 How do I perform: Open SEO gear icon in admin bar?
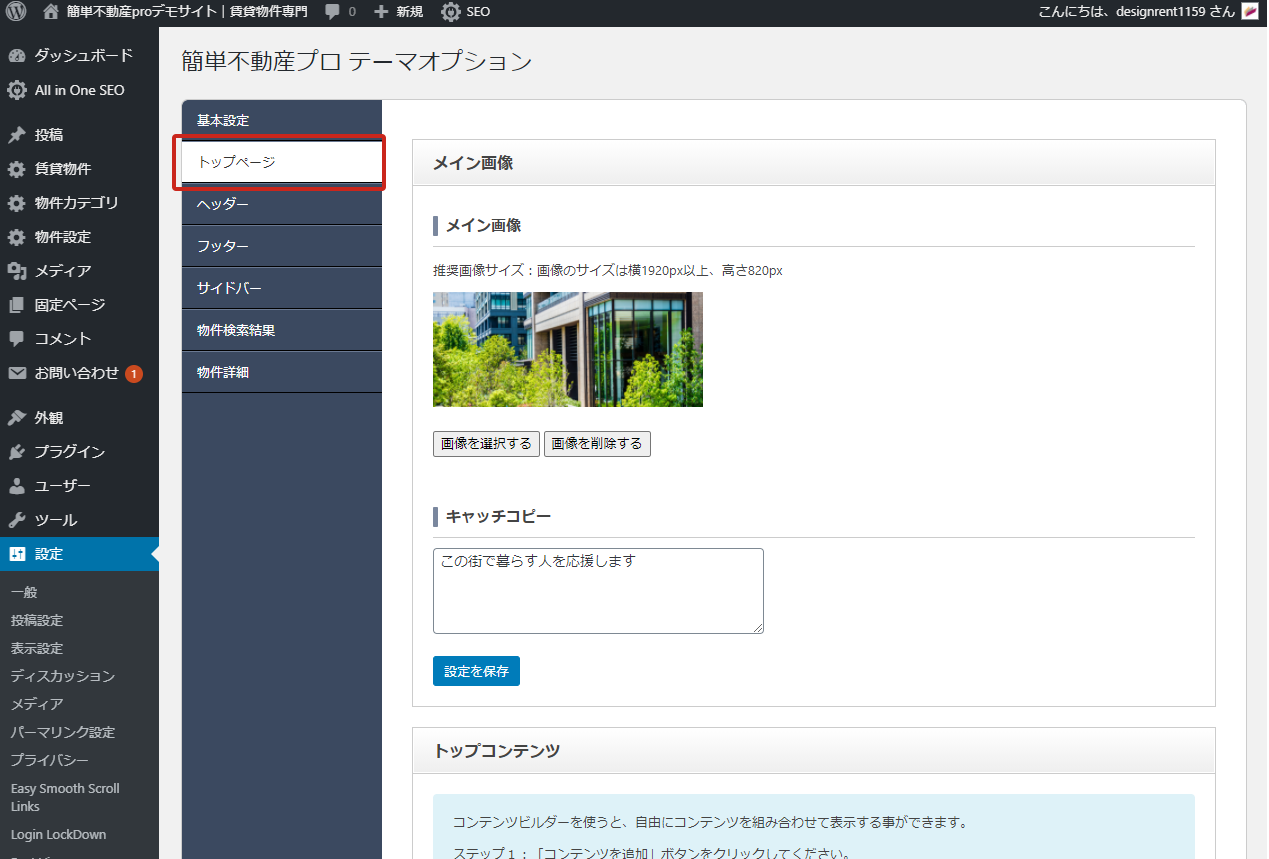[451, 12]
